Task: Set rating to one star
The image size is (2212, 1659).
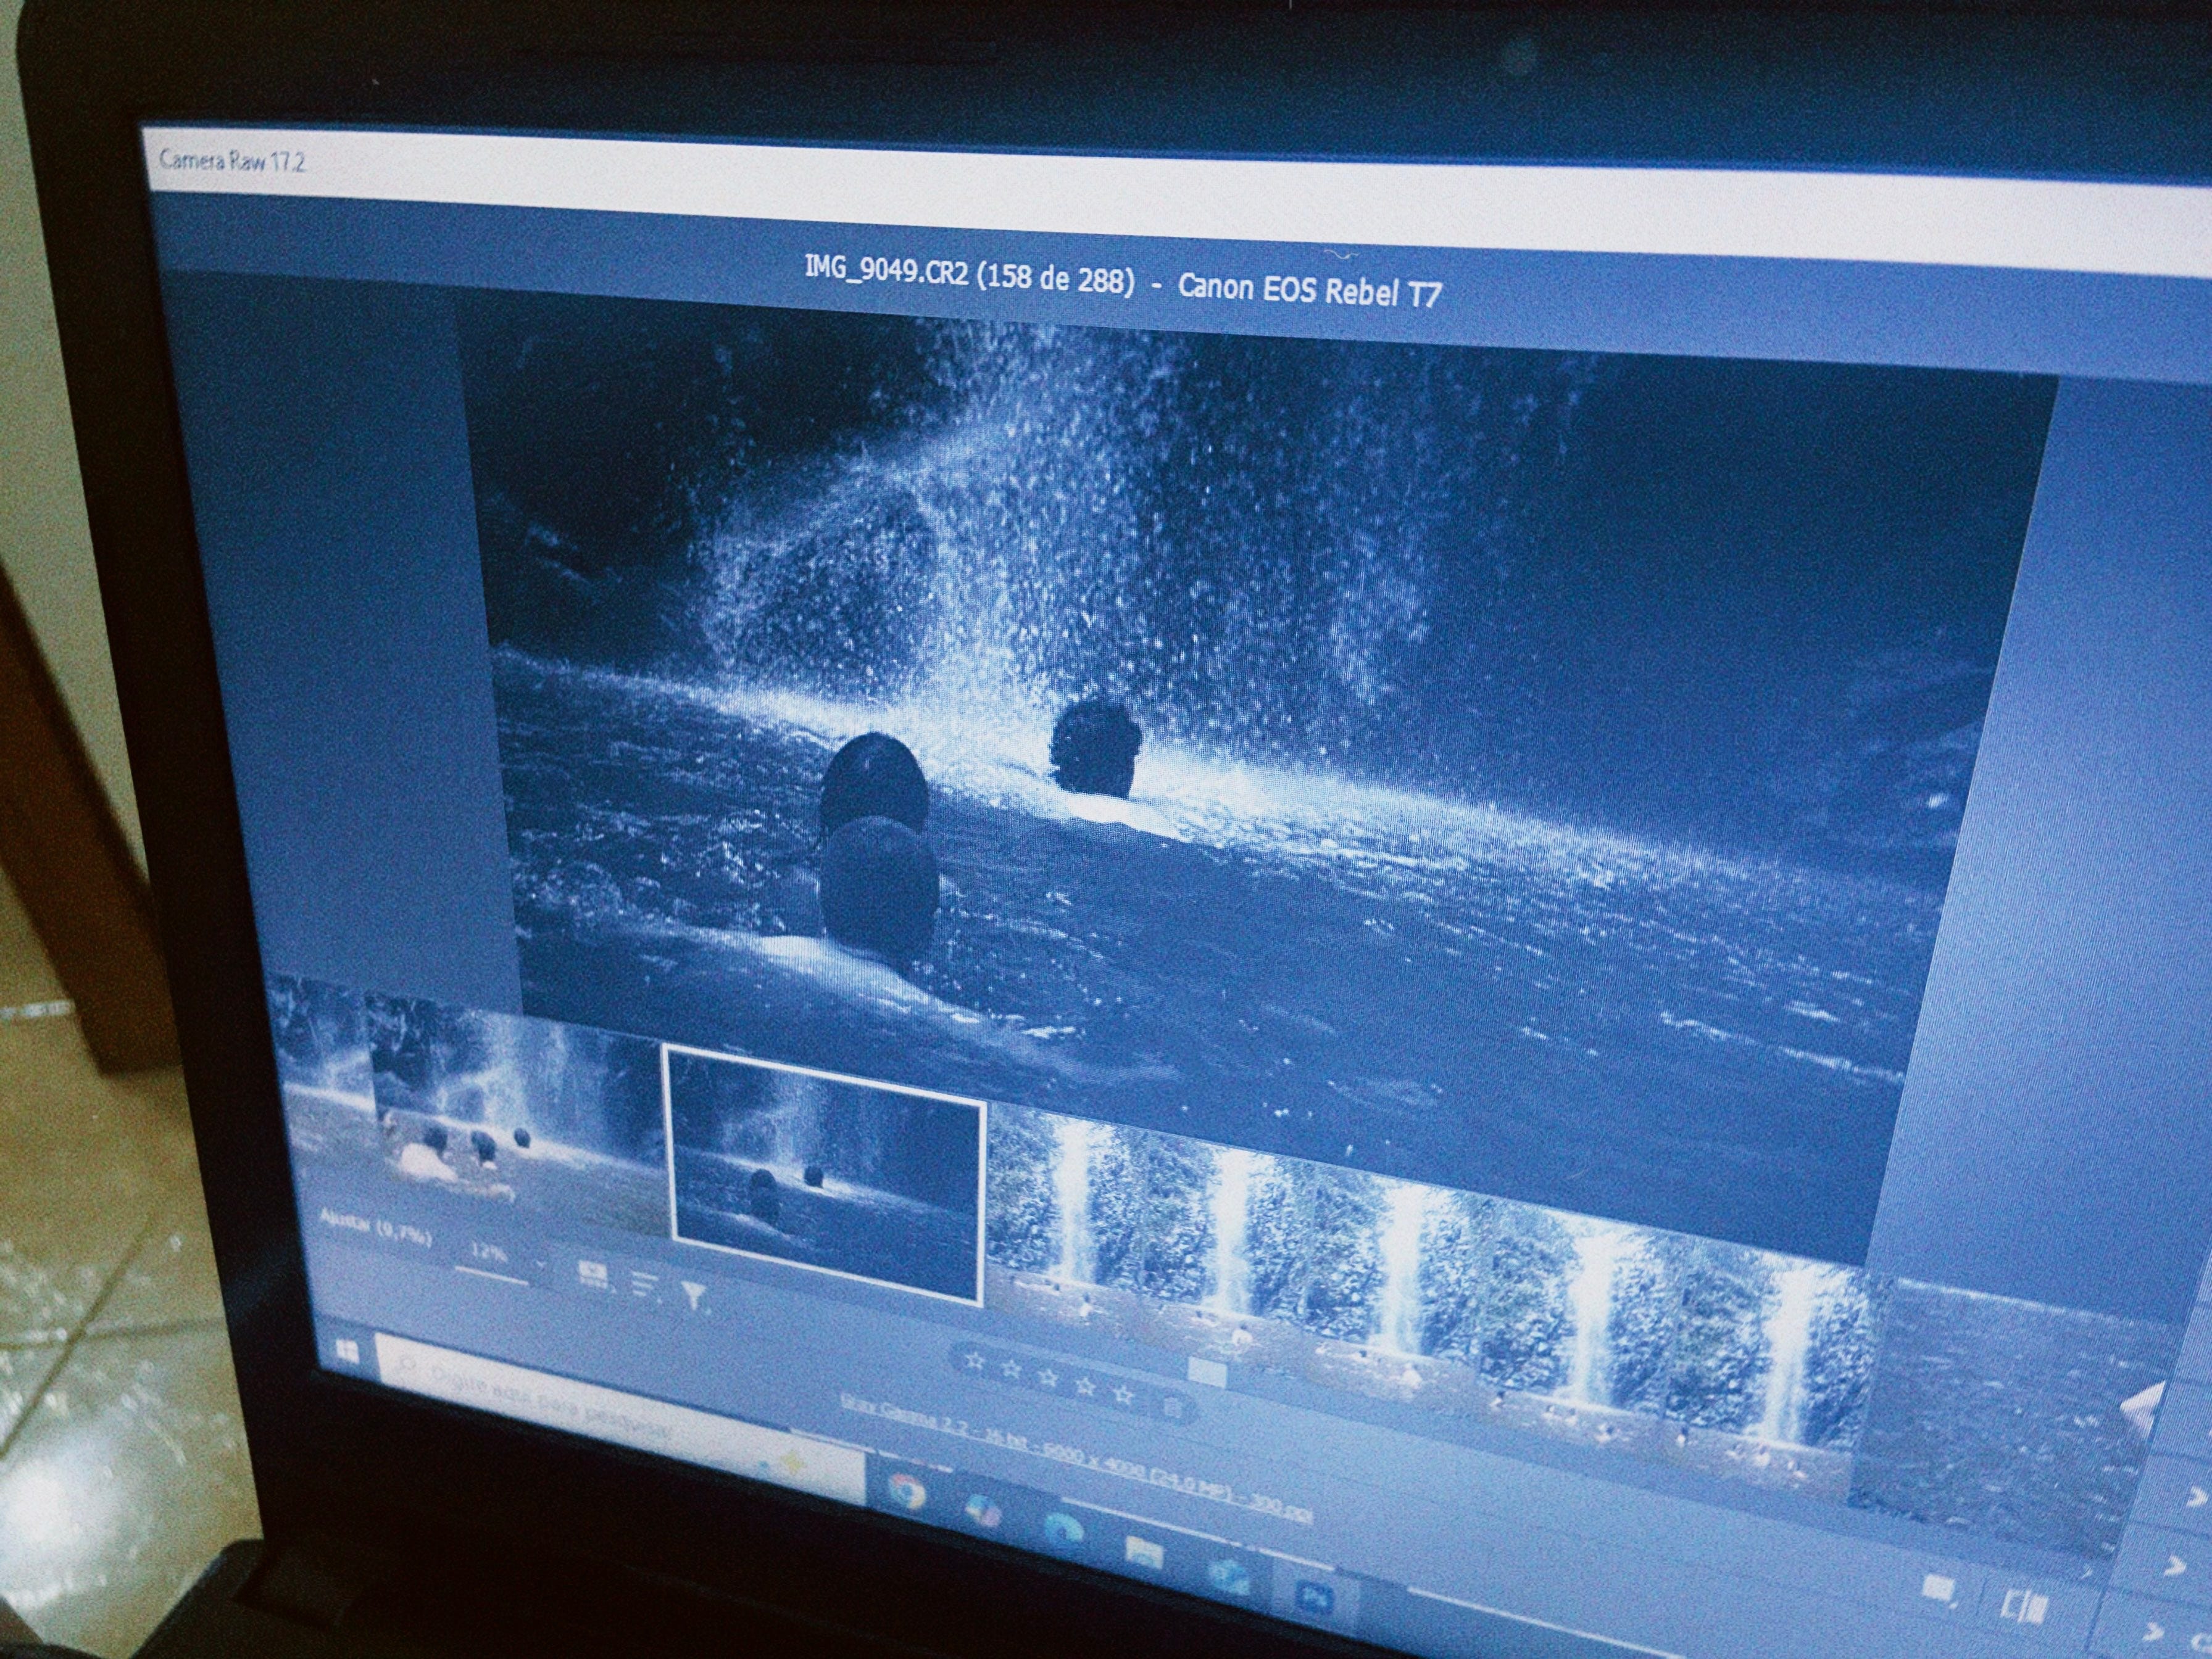Action: coord(975,1362)
